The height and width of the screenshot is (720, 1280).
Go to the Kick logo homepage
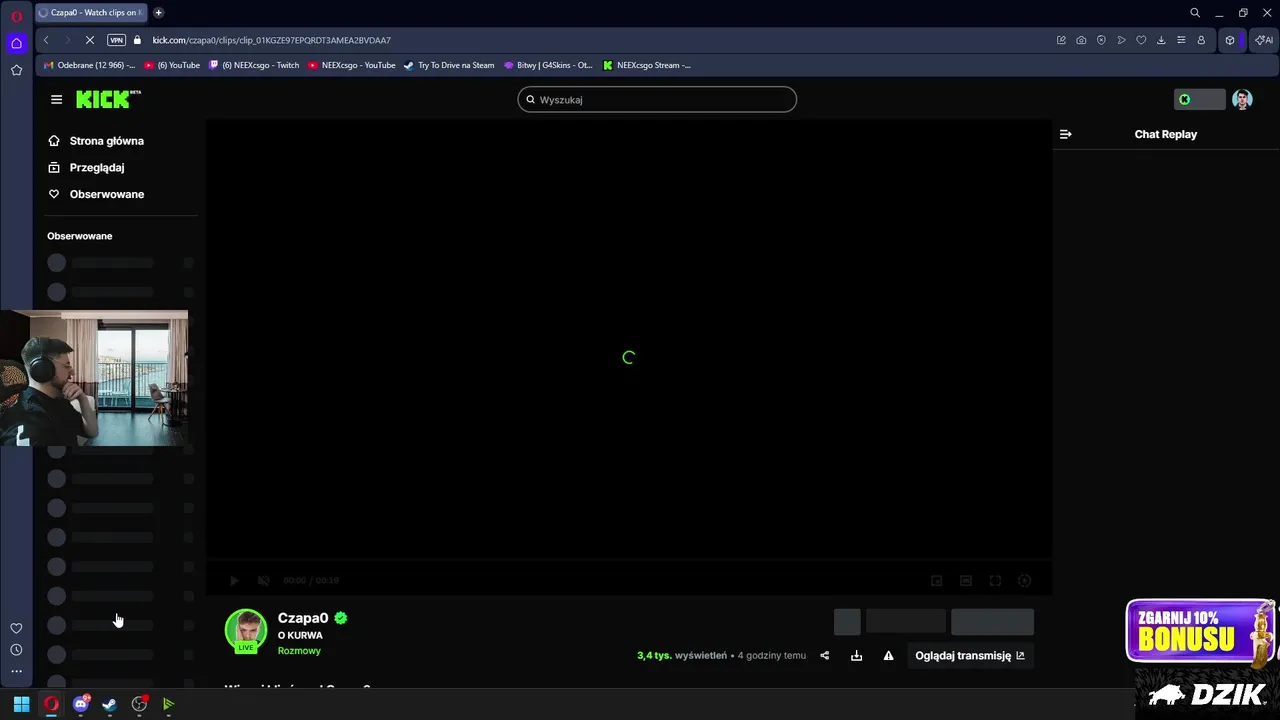point(108,99)
